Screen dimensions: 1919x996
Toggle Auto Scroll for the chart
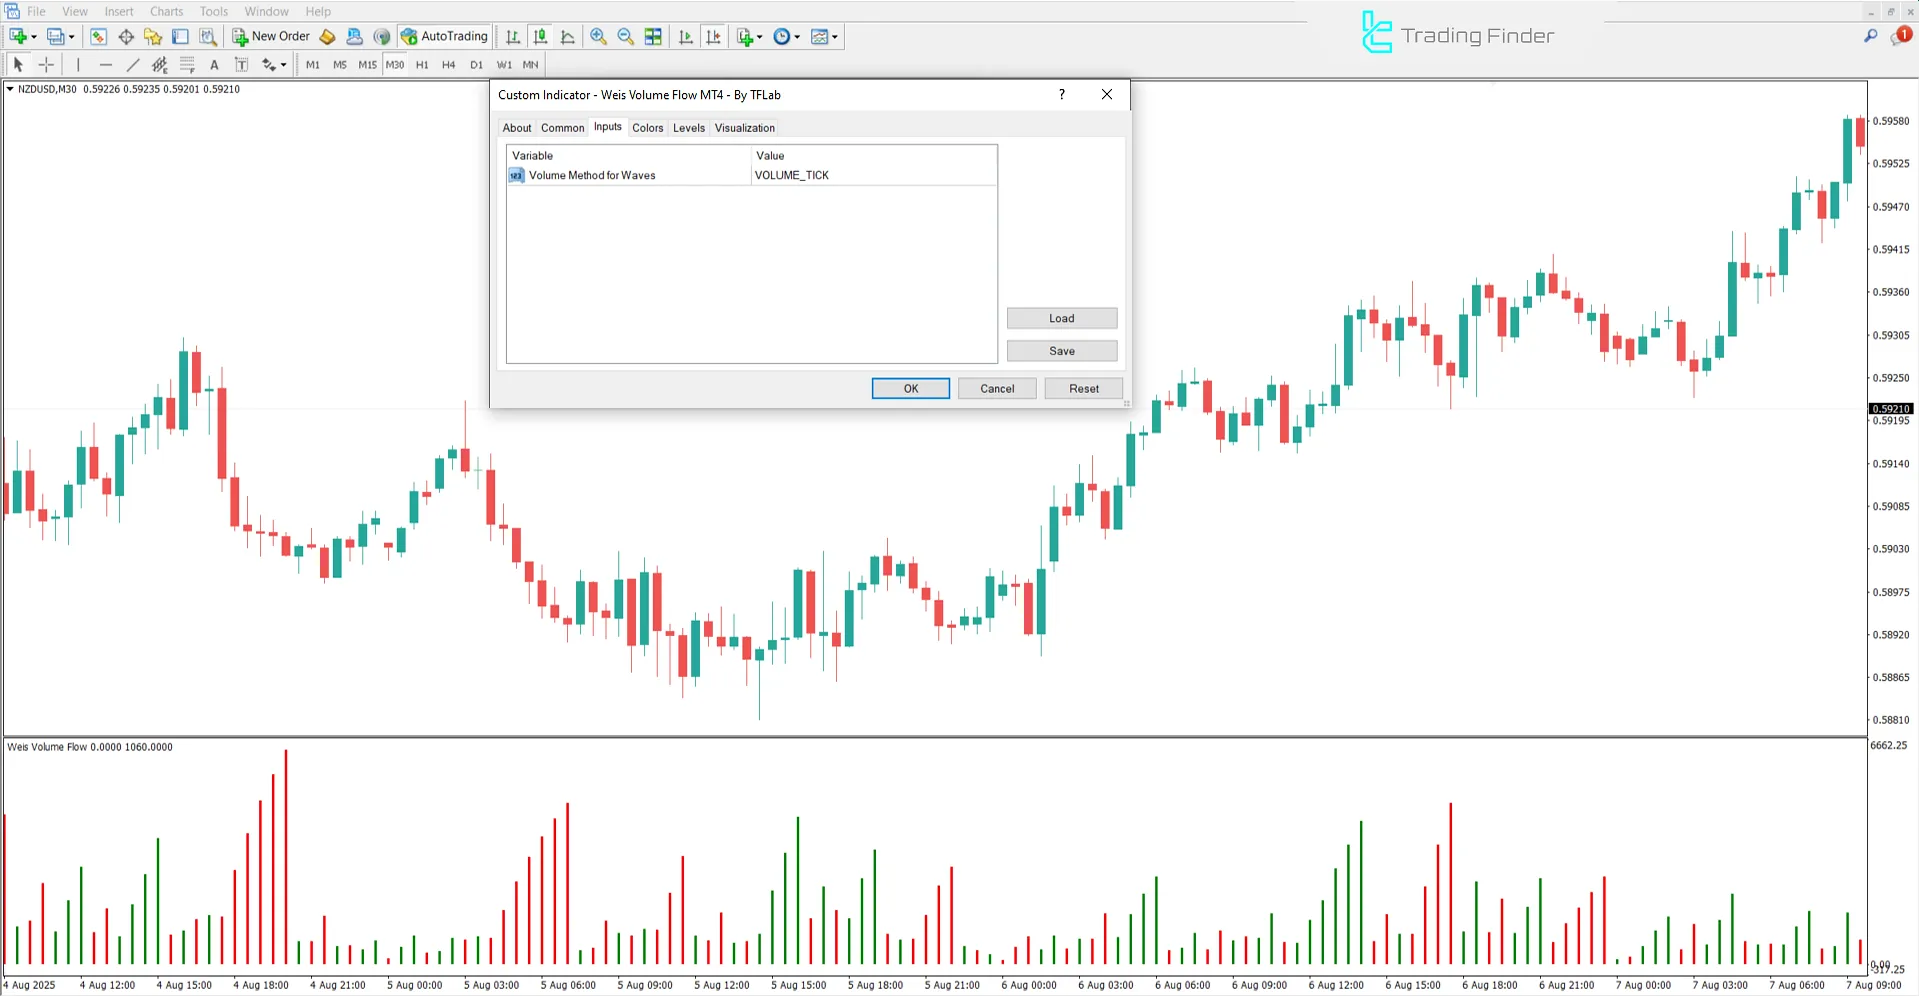point(686,36)
